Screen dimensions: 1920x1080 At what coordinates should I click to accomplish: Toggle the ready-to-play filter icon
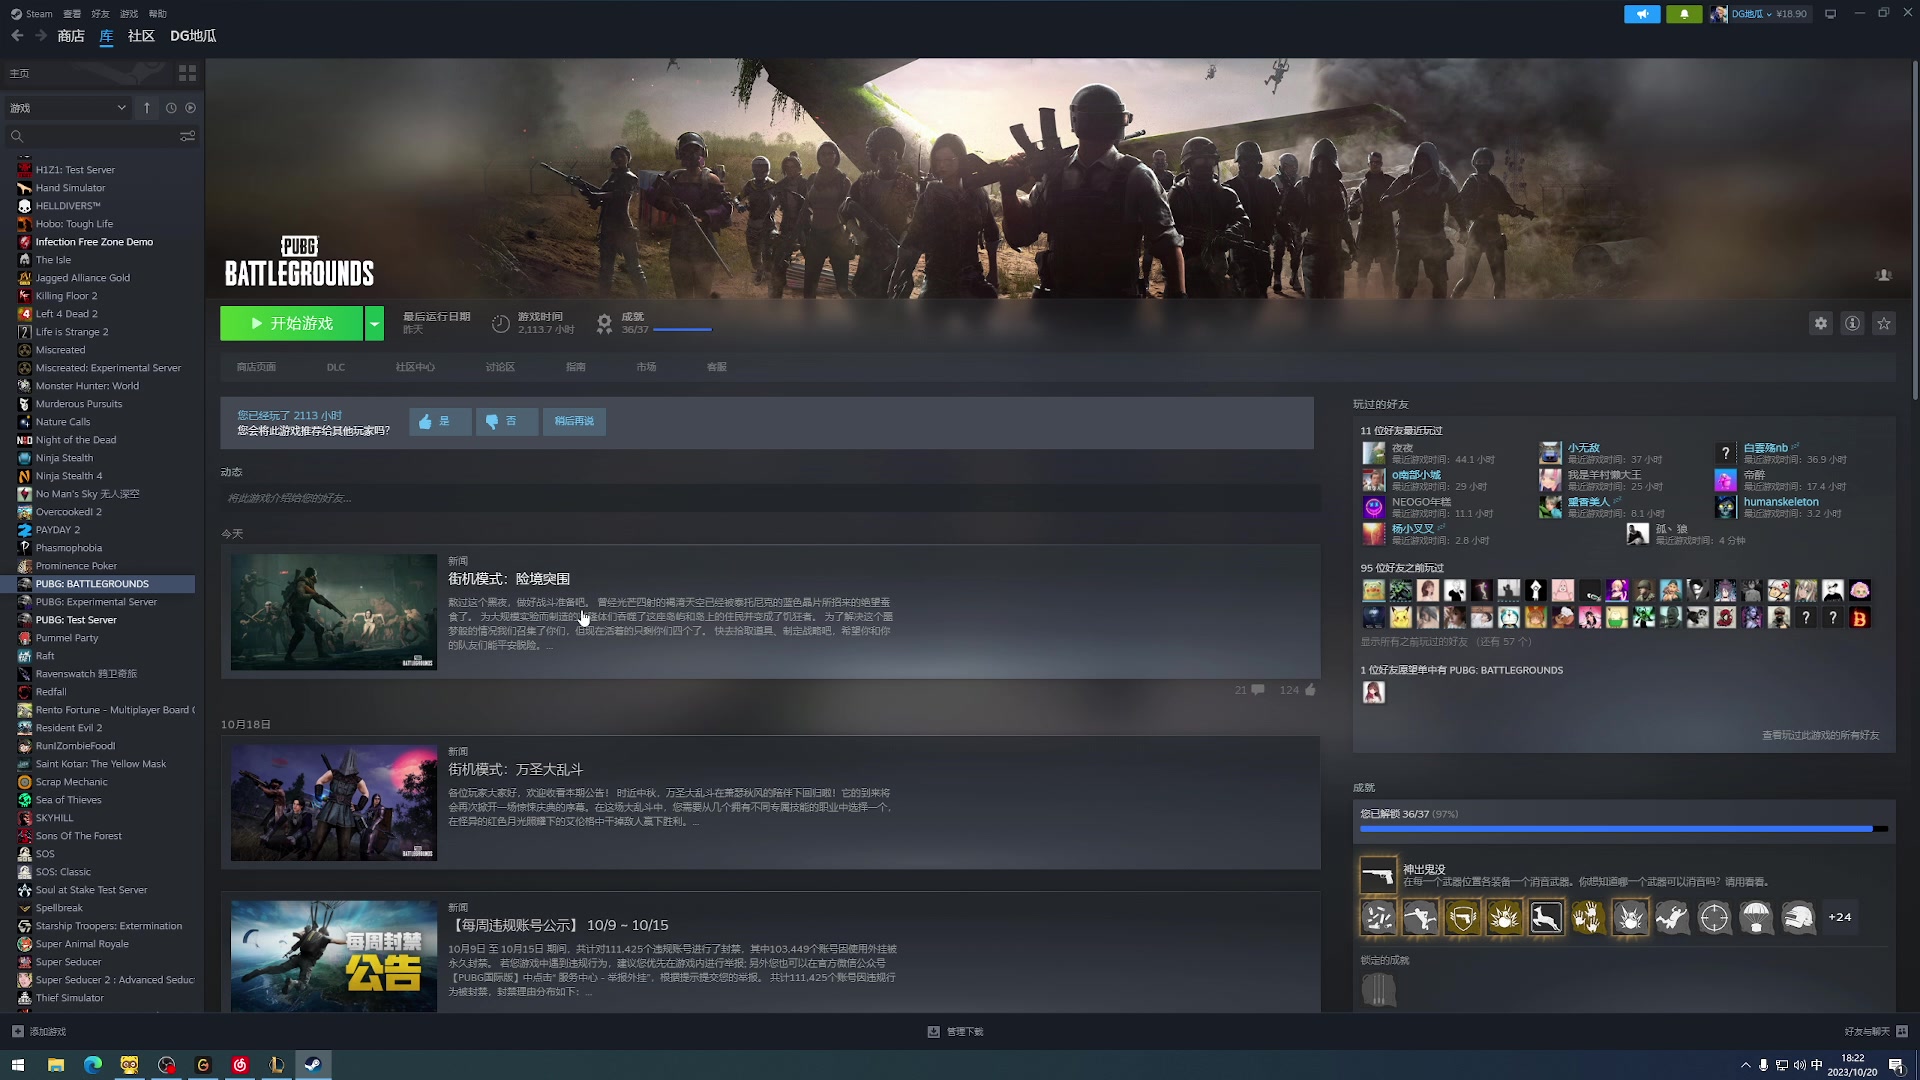tap(191, 108)
